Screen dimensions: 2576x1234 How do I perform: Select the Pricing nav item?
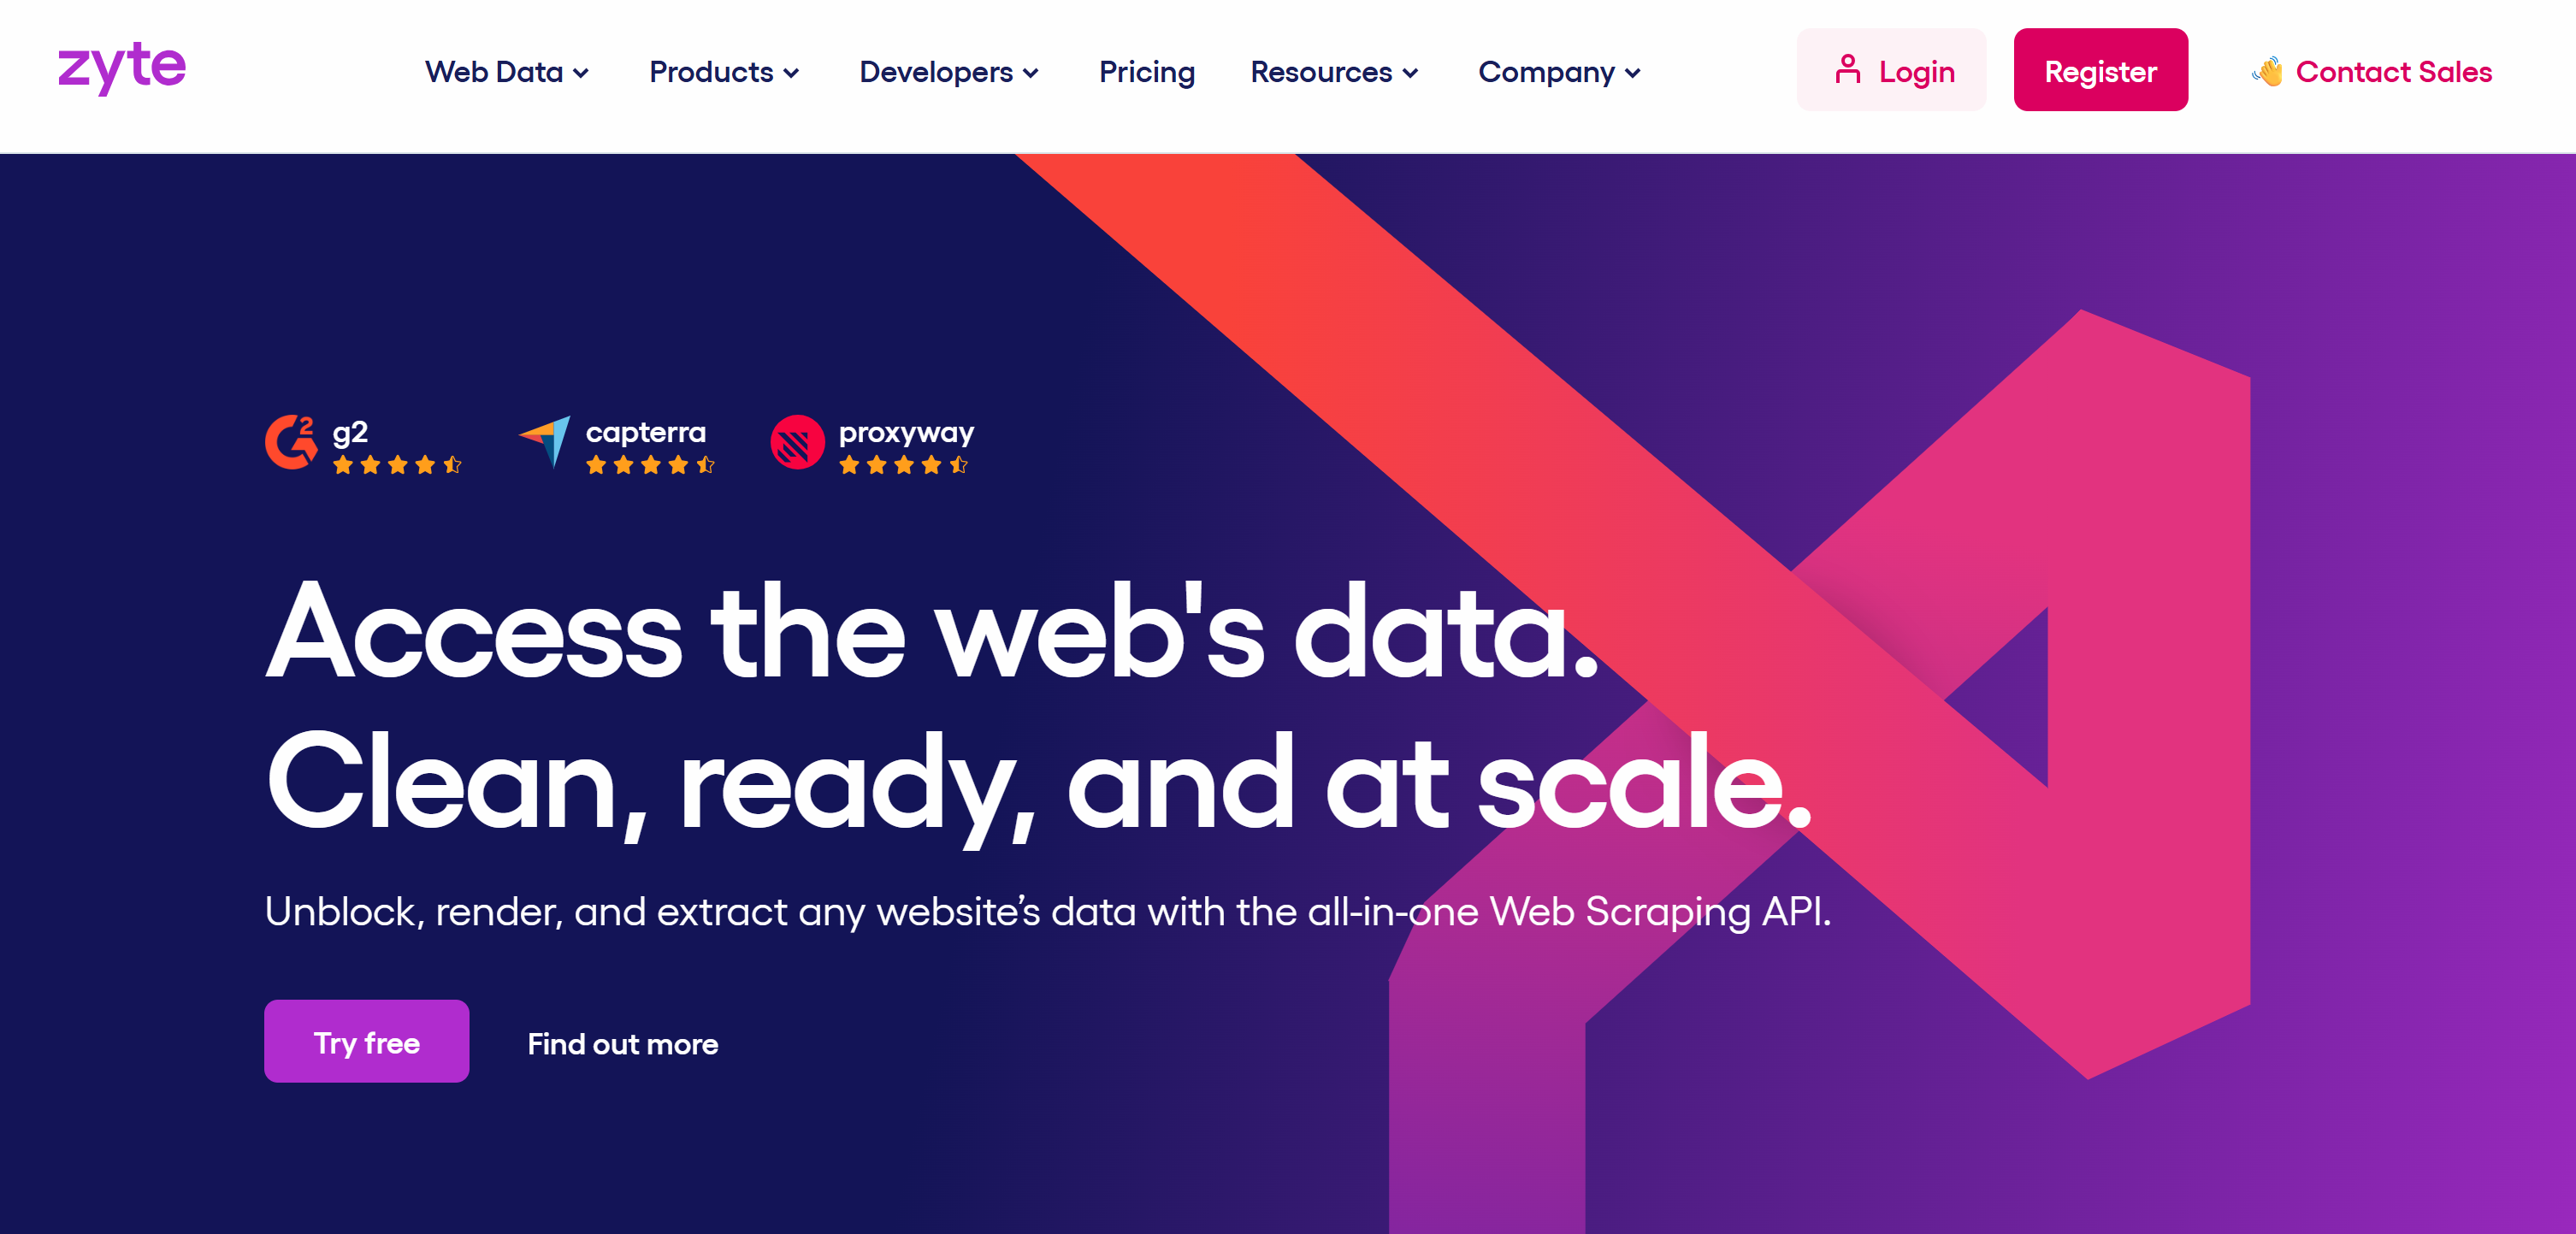(1147, 71)
